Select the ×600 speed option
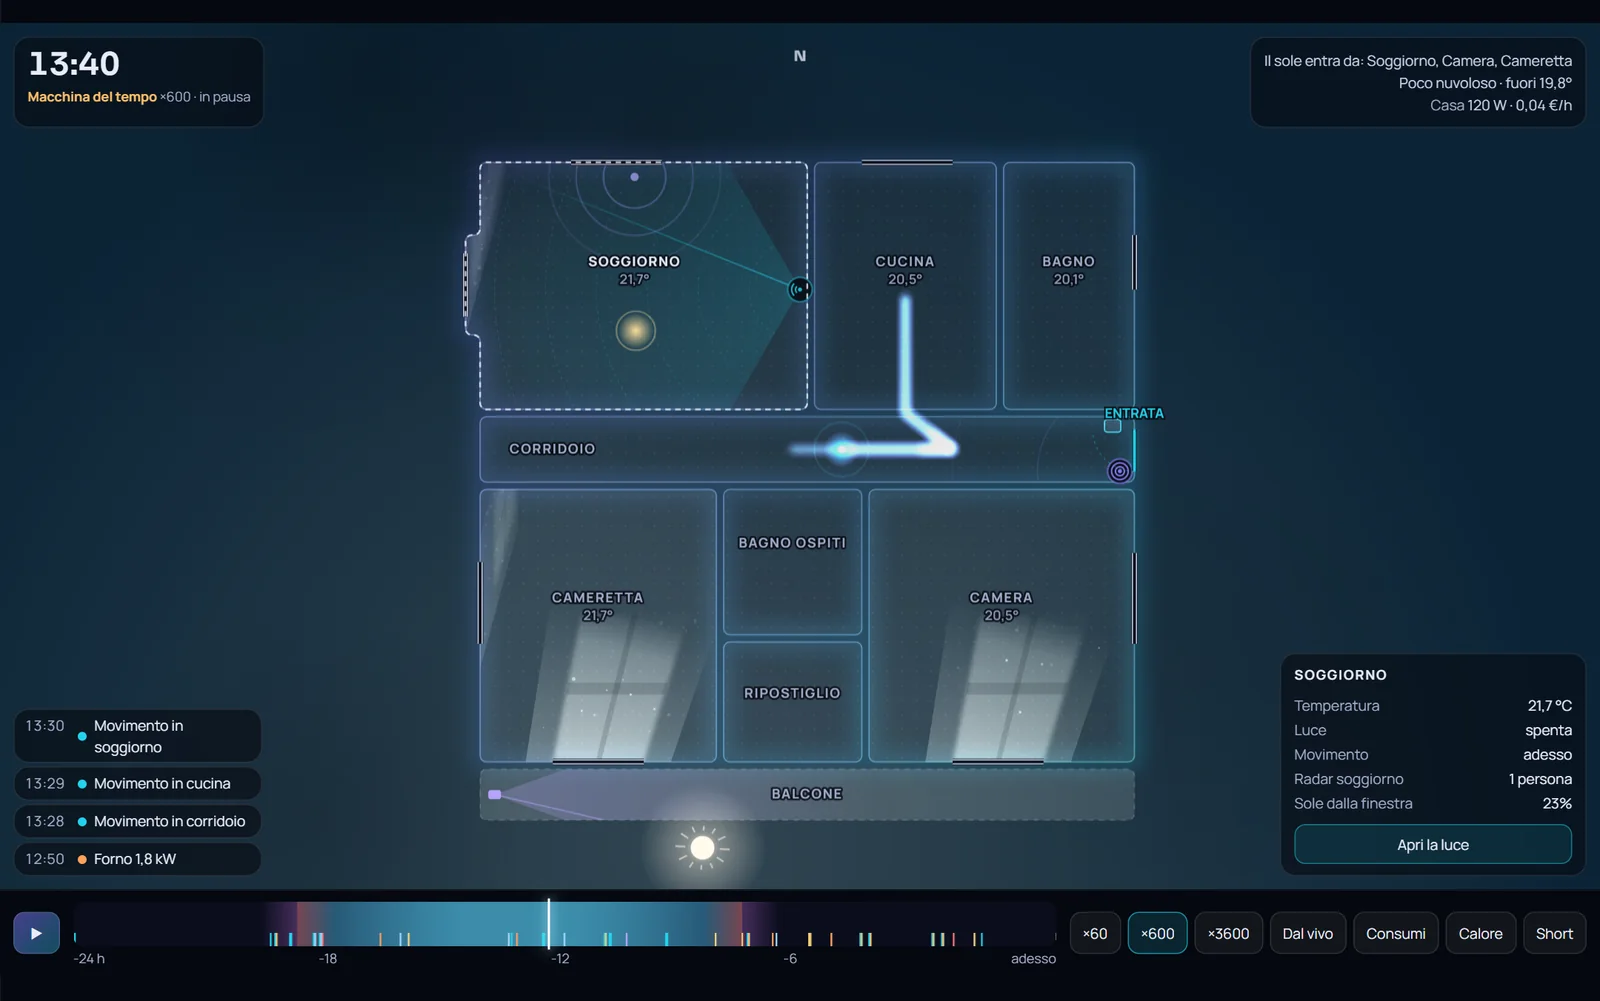Image resolution: width=1600 pixels, height=1001 pixels. coord(1157,933)
